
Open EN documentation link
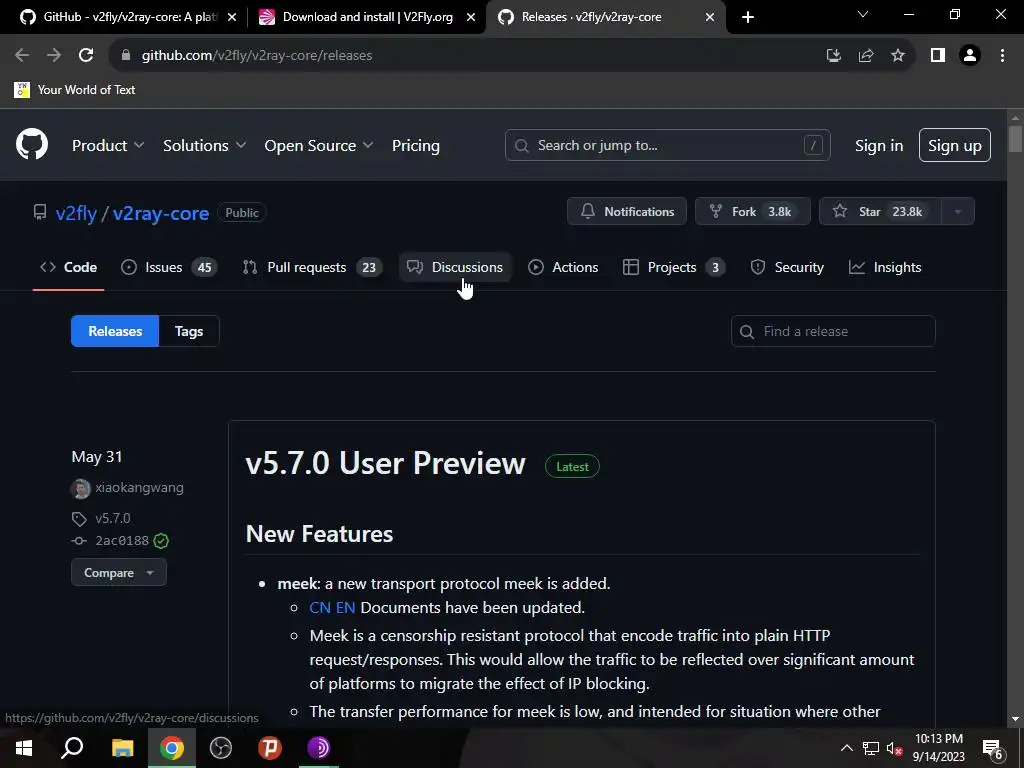(345, 608)
